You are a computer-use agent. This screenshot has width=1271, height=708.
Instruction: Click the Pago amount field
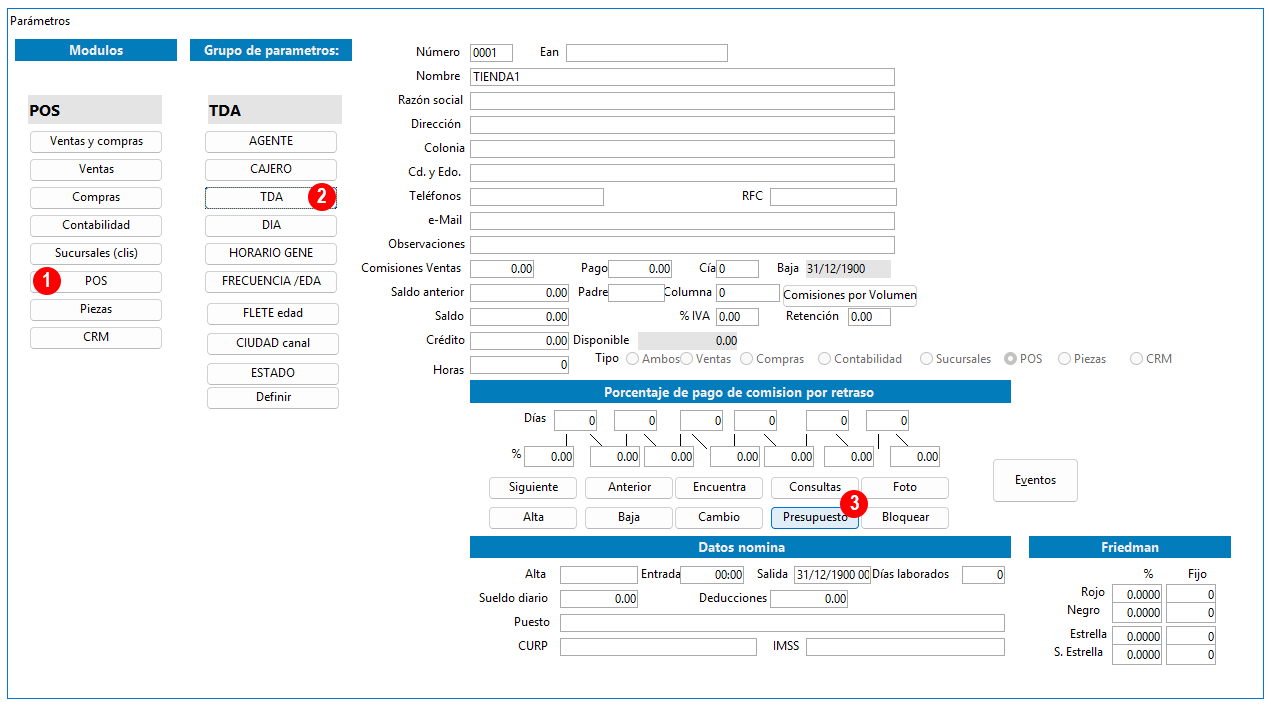[641, 269]
